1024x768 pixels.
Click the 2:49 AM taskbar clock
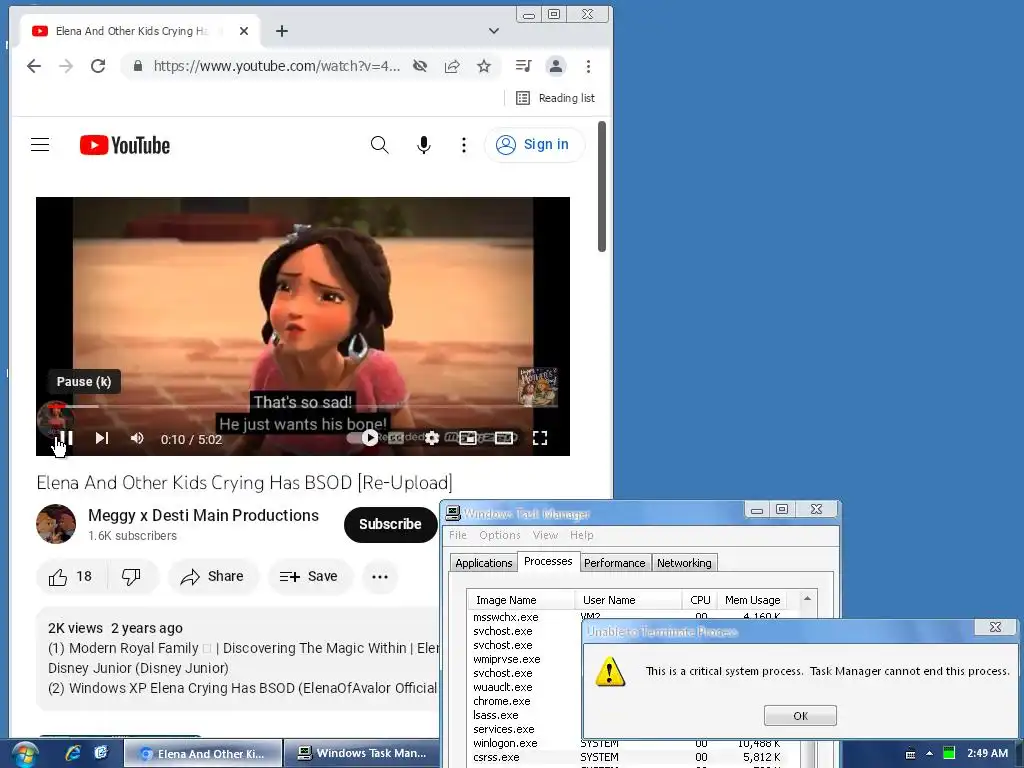tap(987, 753)
